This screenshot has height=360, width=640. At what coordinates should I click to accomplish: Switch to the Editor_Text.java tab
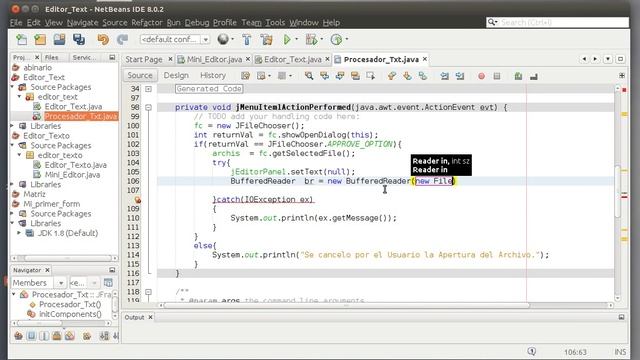click(292, 60)
